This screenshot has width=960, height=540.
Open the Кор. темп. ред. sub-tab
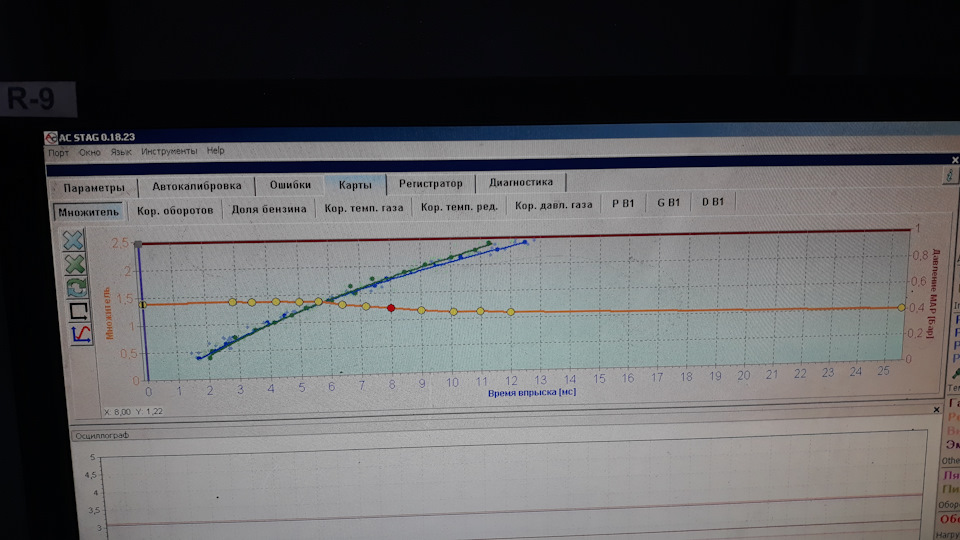pos(459,206)
